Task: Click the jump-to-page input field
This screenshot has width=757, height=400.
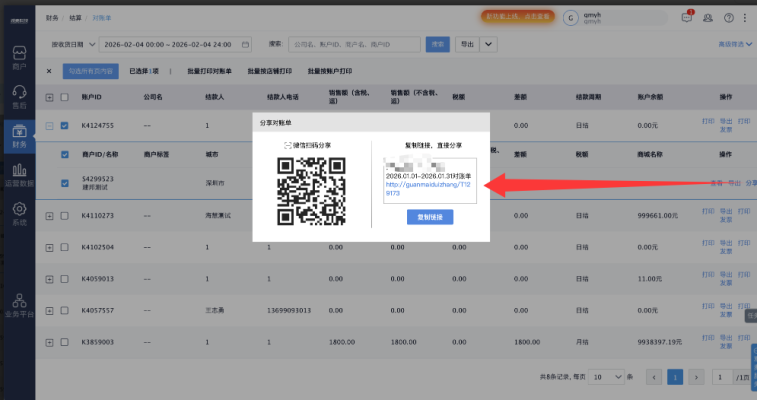Action: pyautogui.click(x=722, y=377)
